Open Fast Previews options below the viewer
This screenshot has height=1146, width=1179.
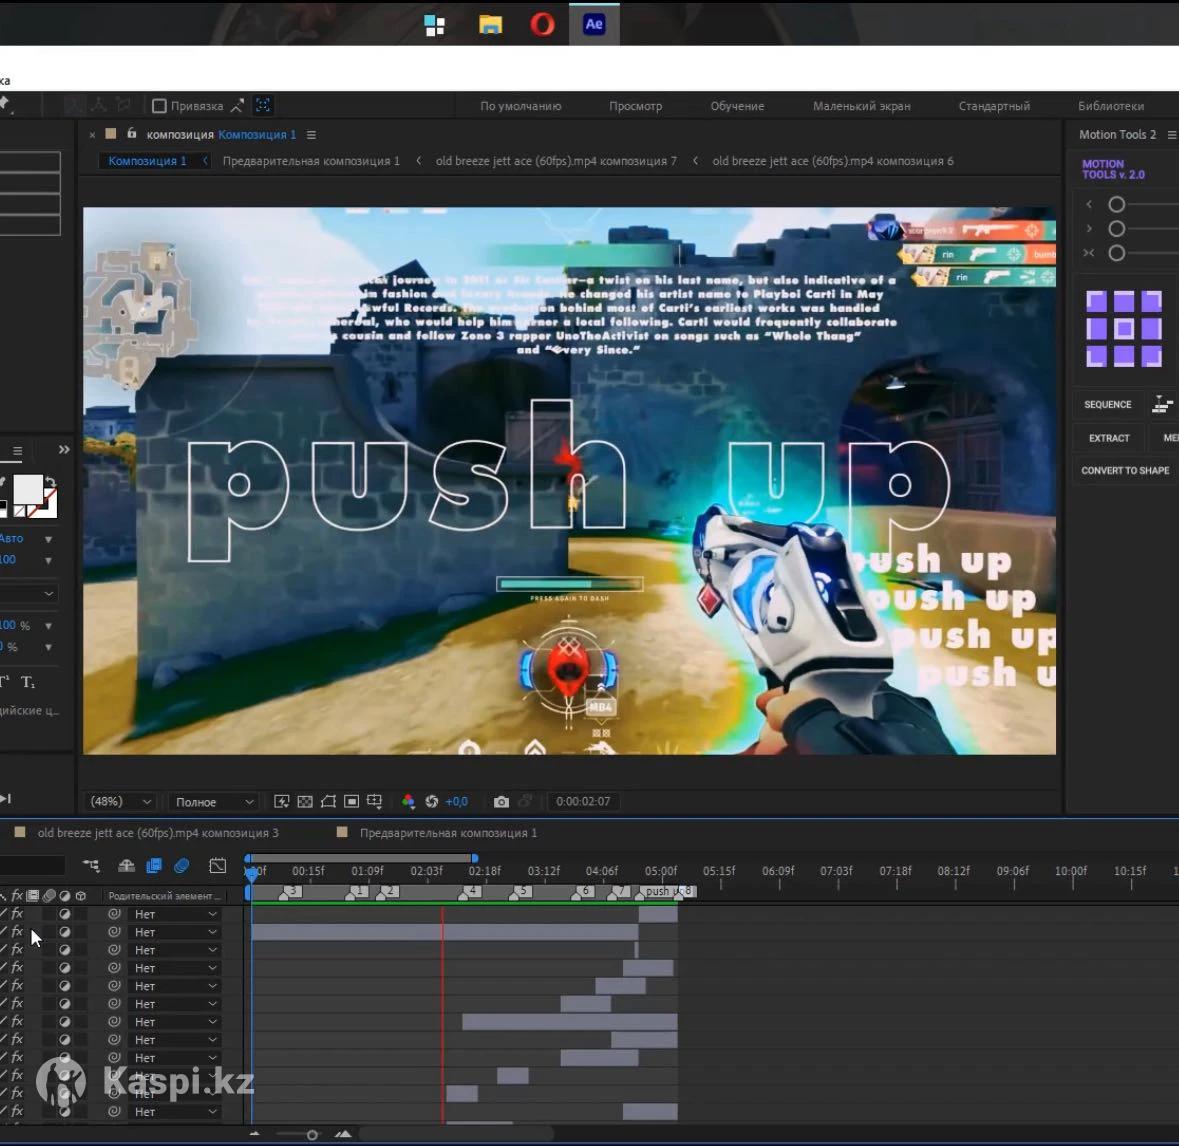281,802
